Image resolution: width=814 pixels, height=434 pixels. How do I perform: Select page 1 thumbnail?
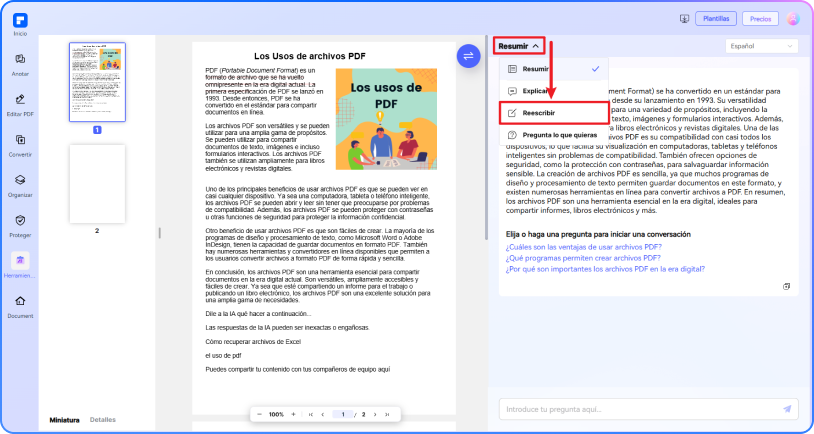click(x=97, y=82)
